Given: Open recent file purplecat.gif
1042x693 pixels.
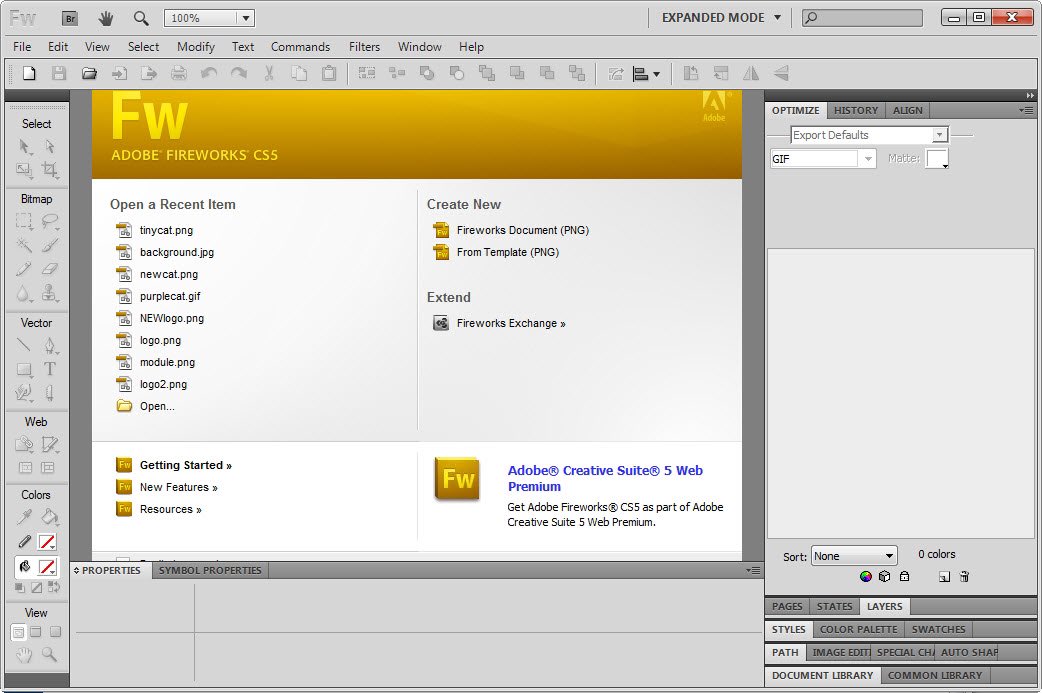Looking at the screenshot, I should point(170,296).
